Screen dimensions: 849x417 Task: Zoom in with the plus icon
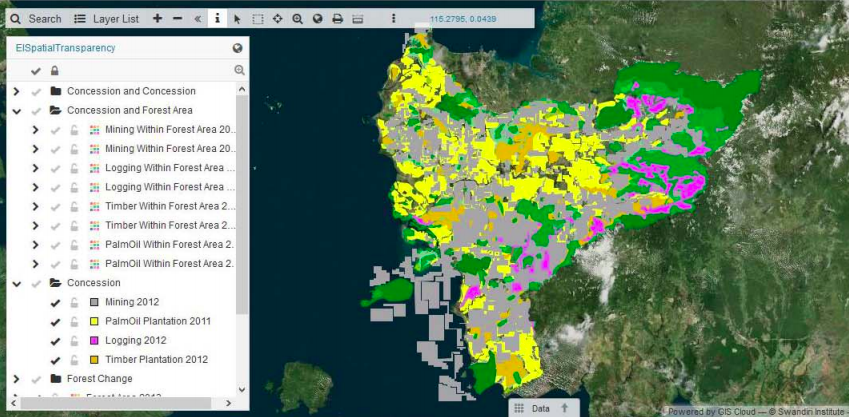coord(158,19)
